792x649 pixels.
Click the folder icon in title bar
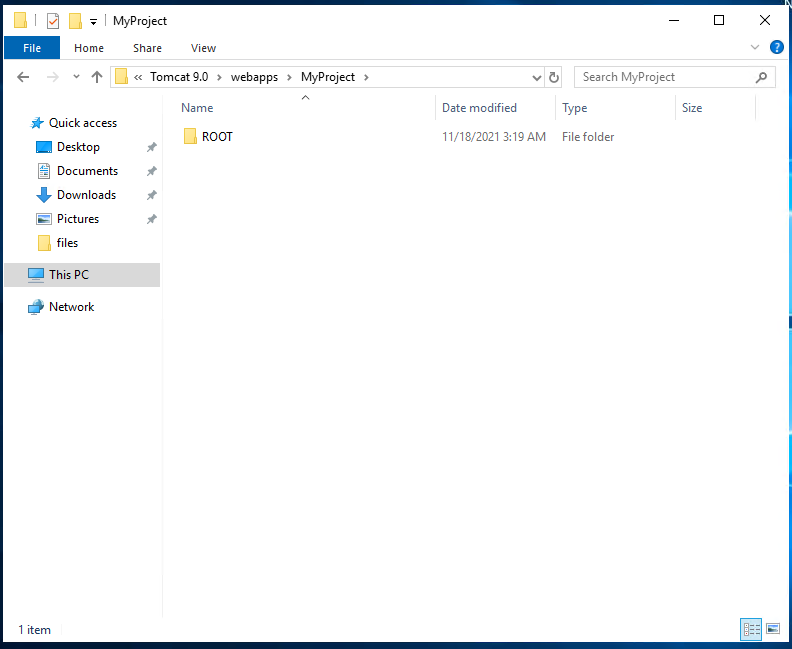pos(20,20)
